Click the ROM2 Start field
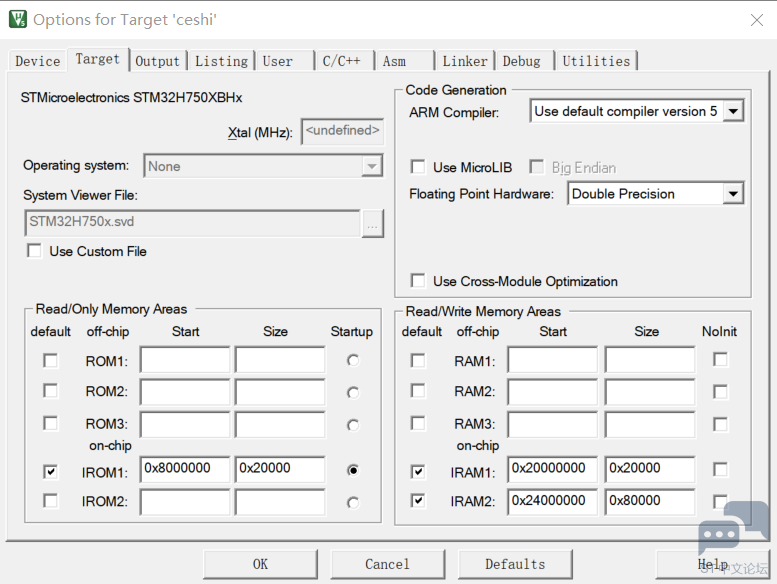This screenshot has width=777, height=584. click(x=185, y=392)
